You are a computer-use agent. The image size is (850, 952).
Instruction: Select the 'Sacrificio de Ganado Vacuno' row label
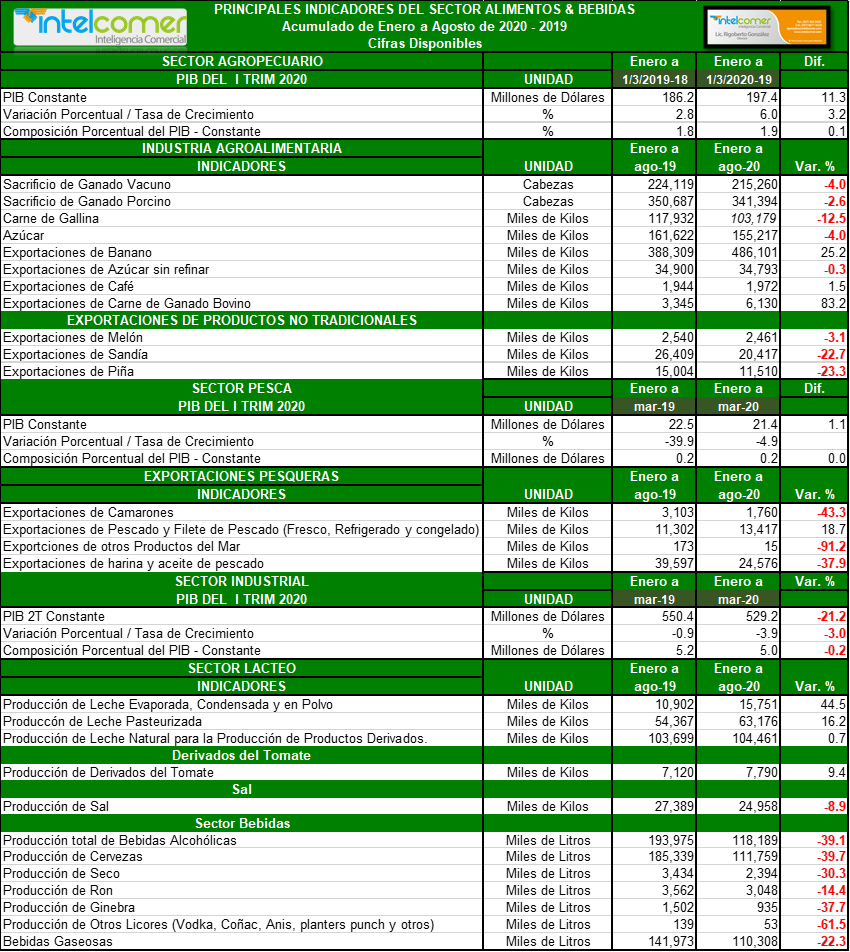(x=87, y=185)
